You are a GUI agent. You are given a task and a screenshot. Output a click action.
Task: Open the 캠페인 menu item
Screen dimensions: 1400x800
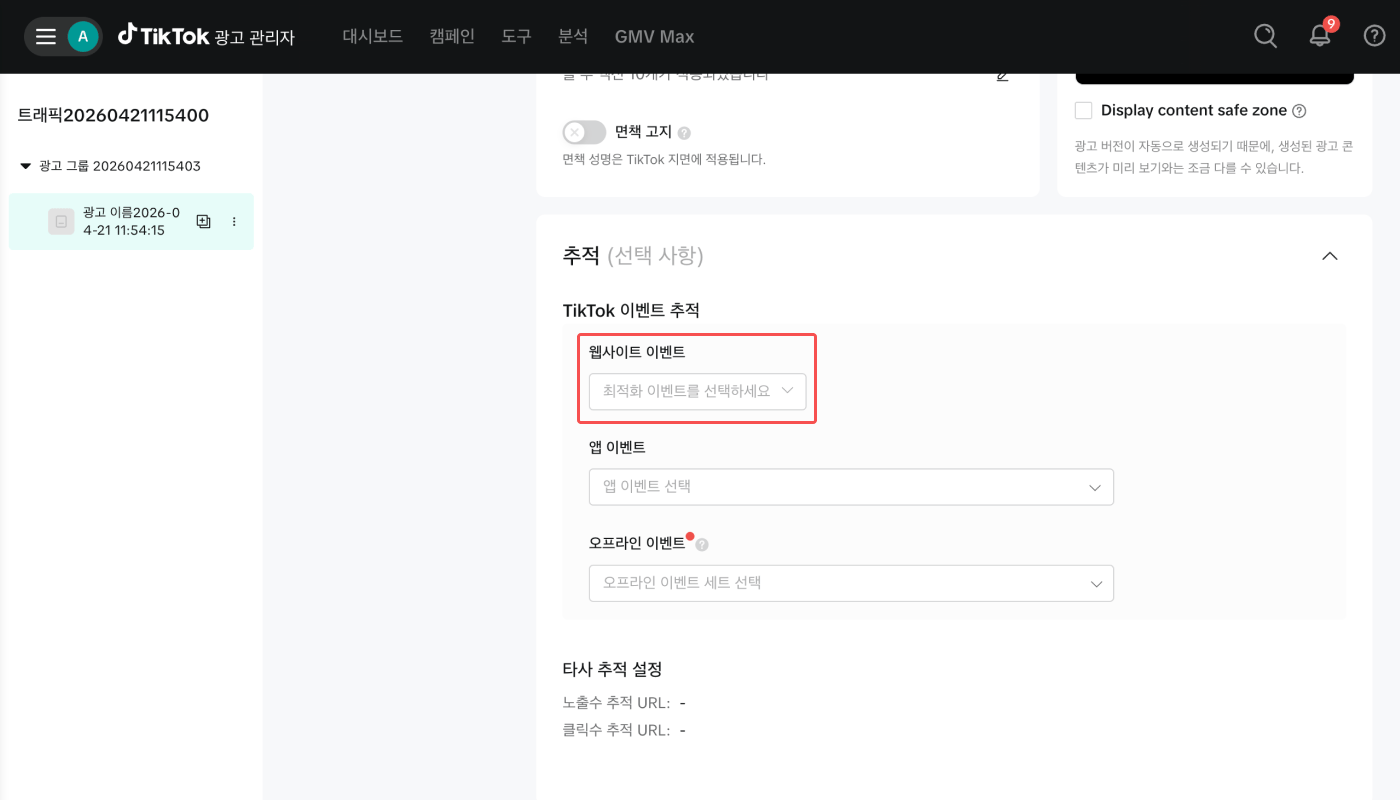click(x=452, y=37)
